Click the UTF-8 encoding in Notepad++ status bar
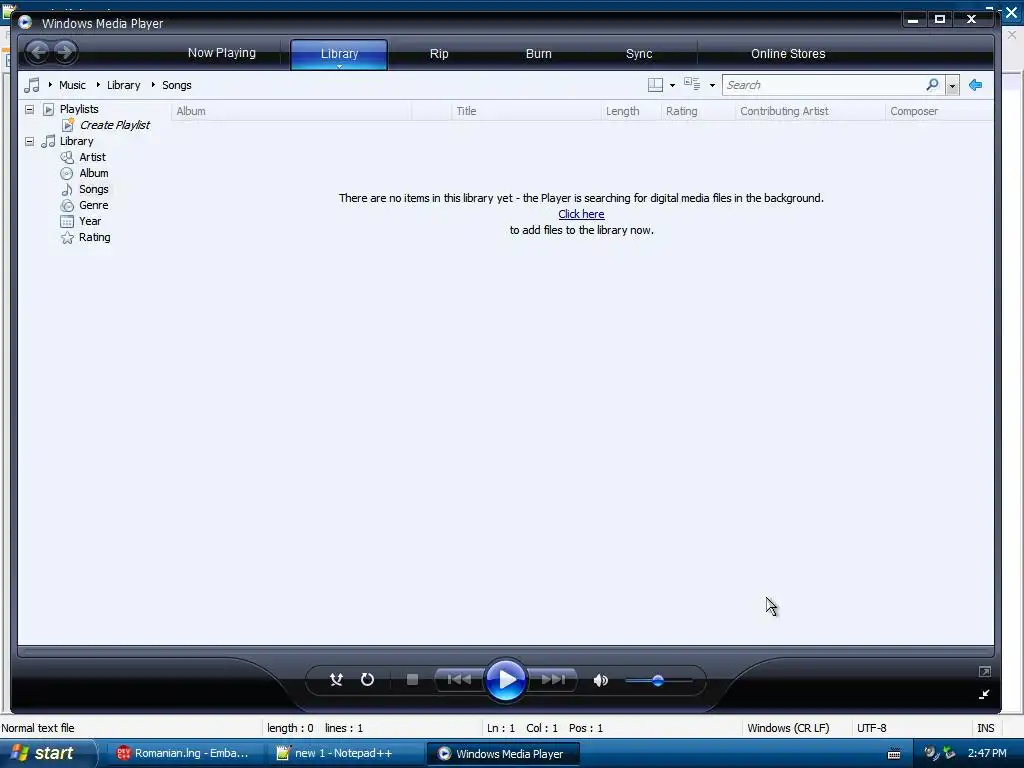Image resolution: width=1024 pixels, height=768 pixels. click(871, 728)
